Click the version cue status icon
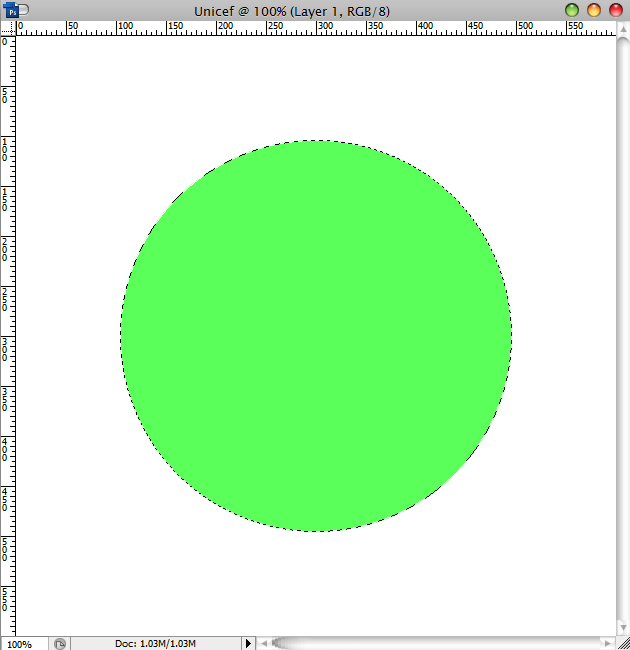Image resolution: width=630 pixels, height=650 pixels. coord(60,643)
